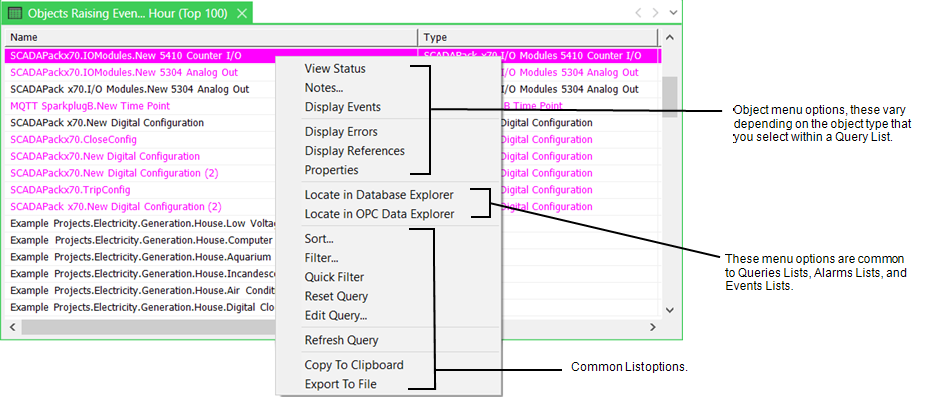
Task: Select Export To File option
Action: tap(340, 384)
